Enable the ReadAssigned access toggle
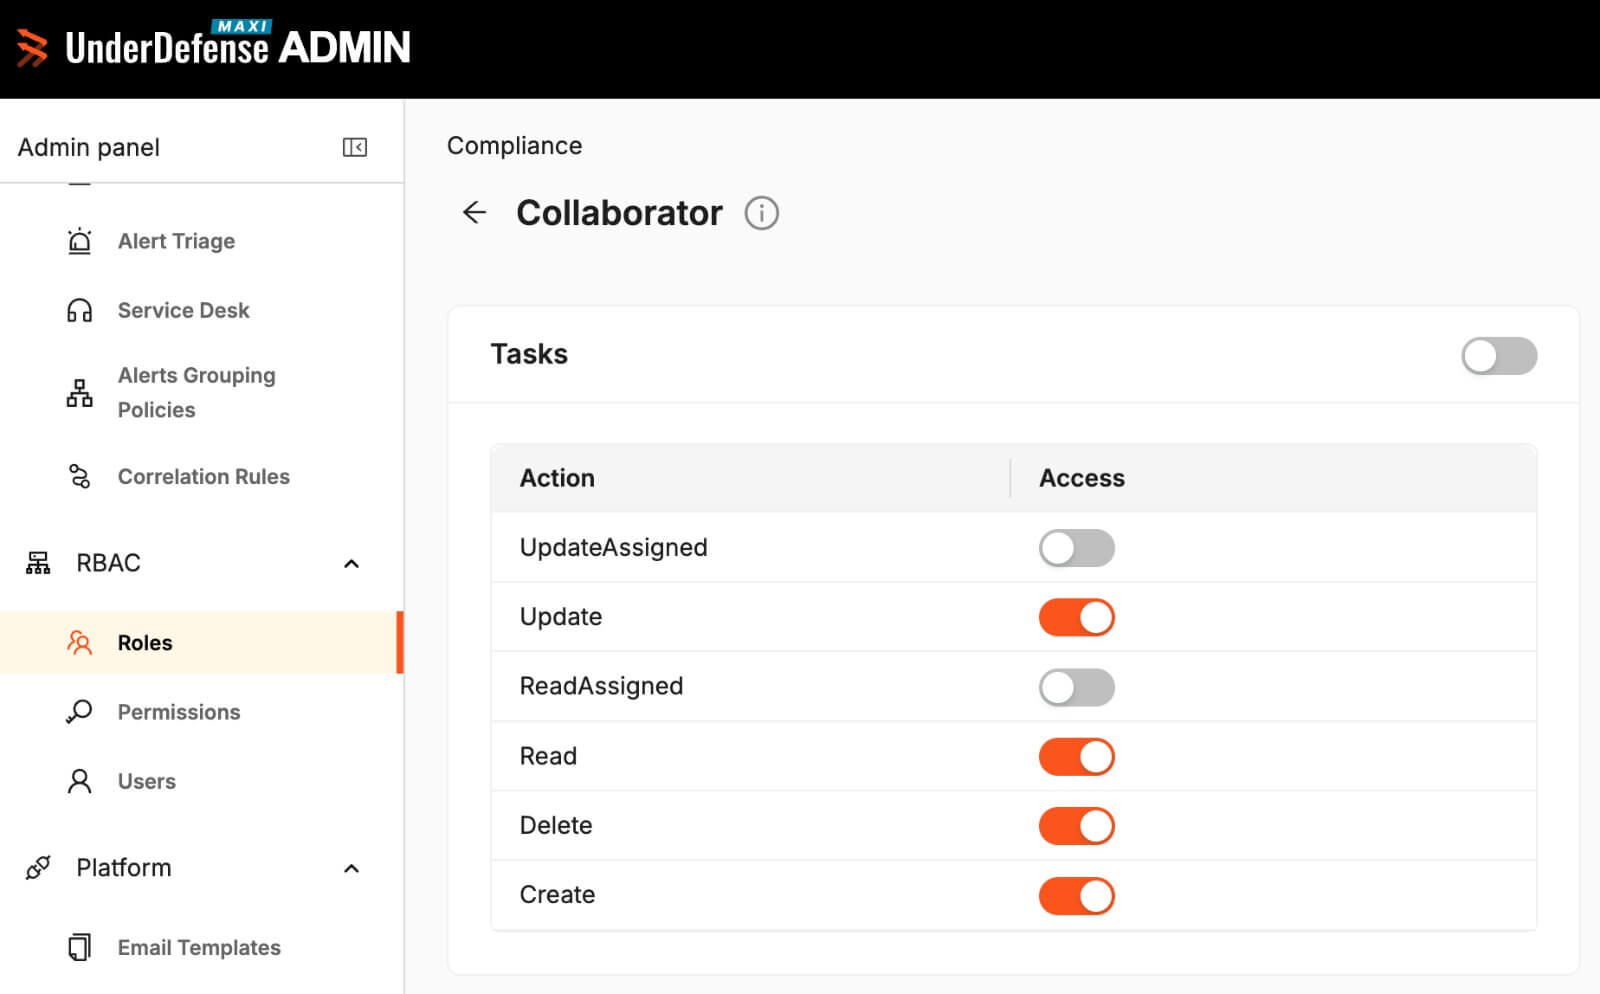 coord(1077,687)
